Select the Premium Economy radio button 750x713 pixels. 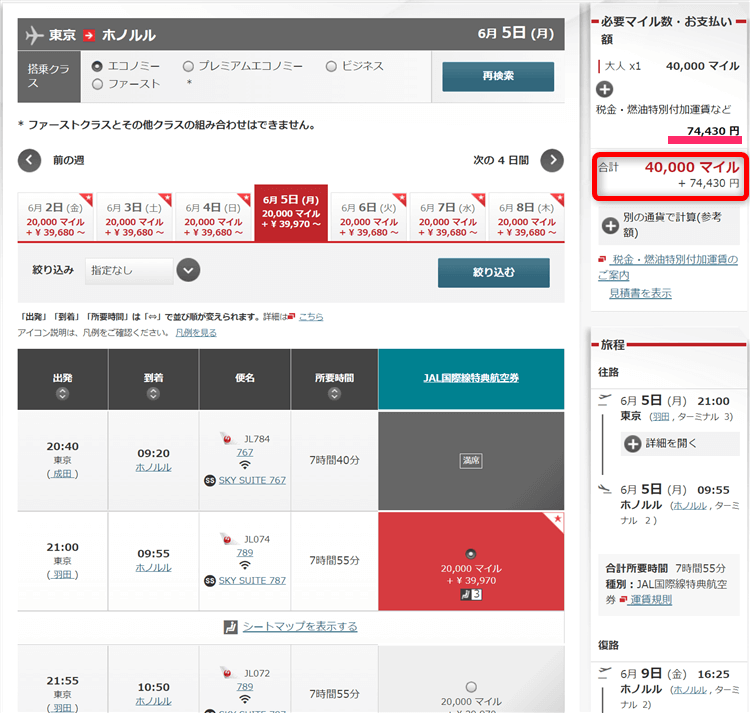[188, 66]
